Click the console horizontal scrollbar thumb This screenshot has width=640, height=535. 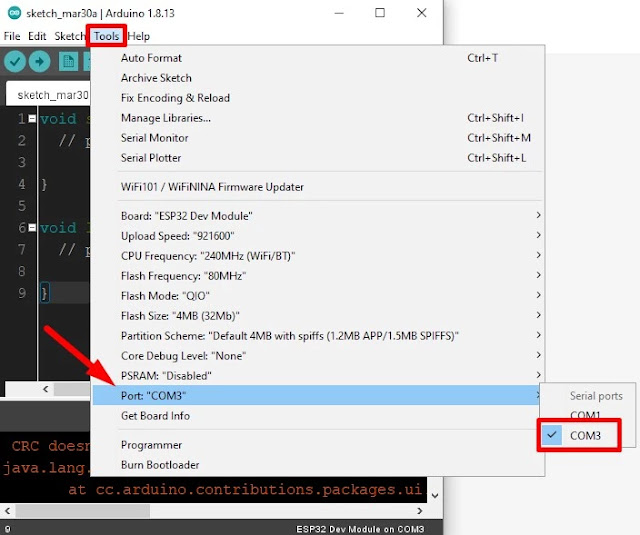(x=82, y=511)
